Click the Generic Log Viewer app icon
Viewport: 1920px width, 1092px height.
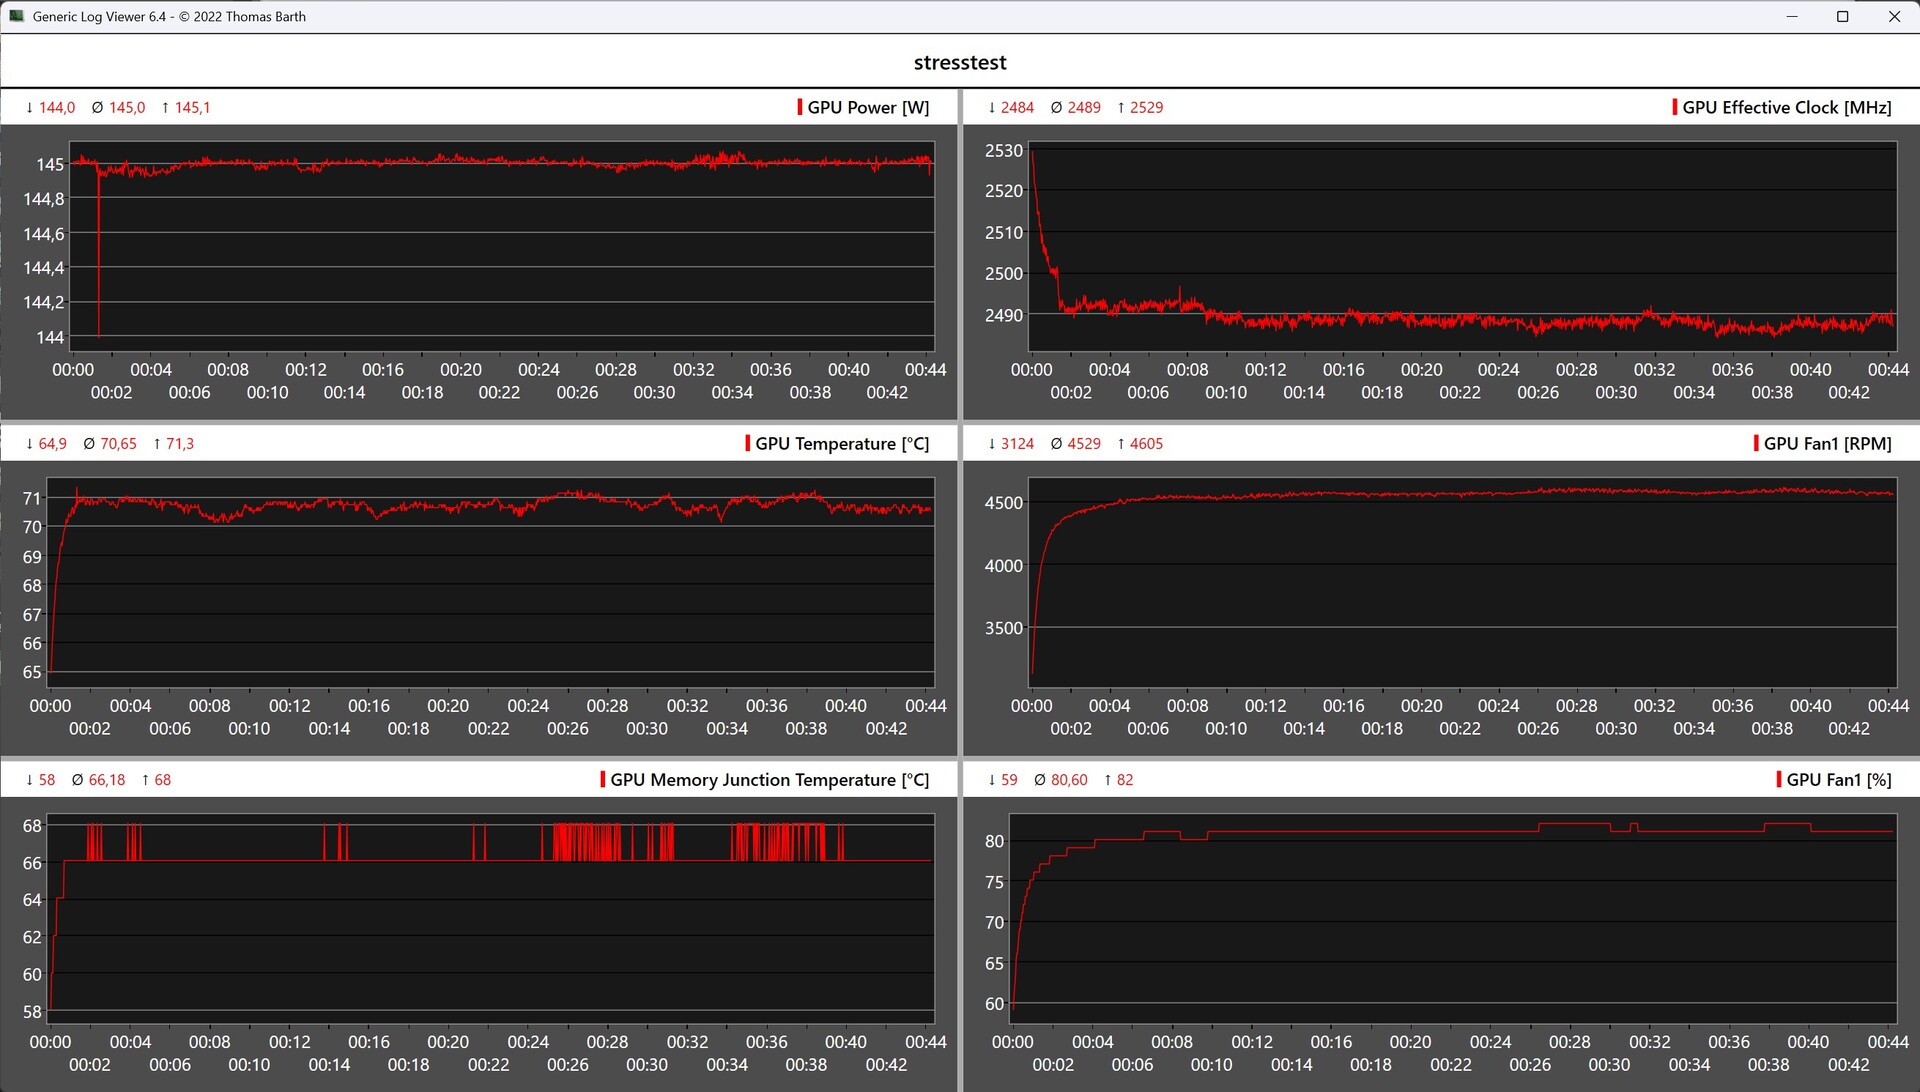click(16, 16)
